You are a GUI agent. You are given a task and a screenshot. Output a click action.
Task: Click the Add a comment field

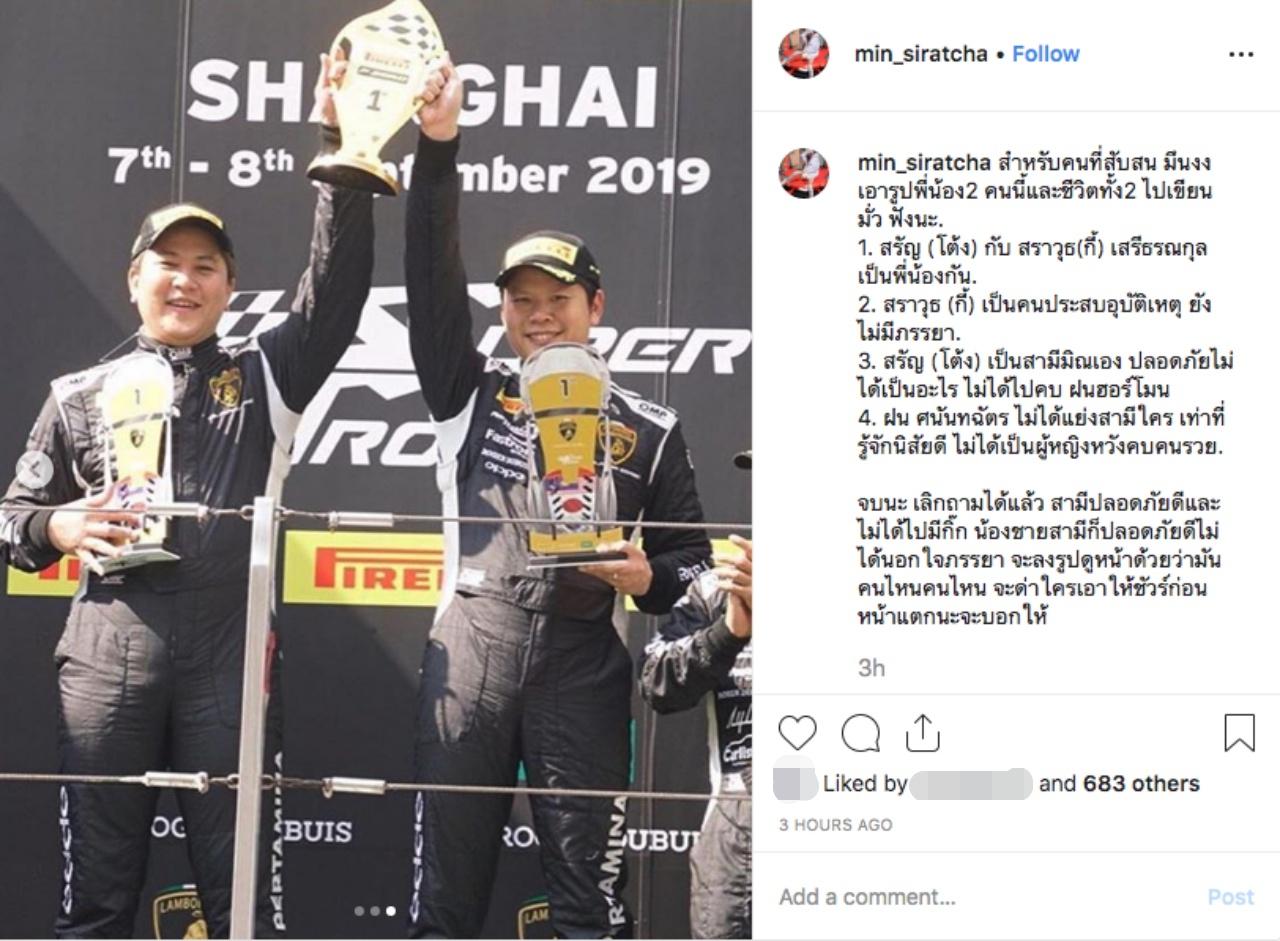click(x=985, y=897)
